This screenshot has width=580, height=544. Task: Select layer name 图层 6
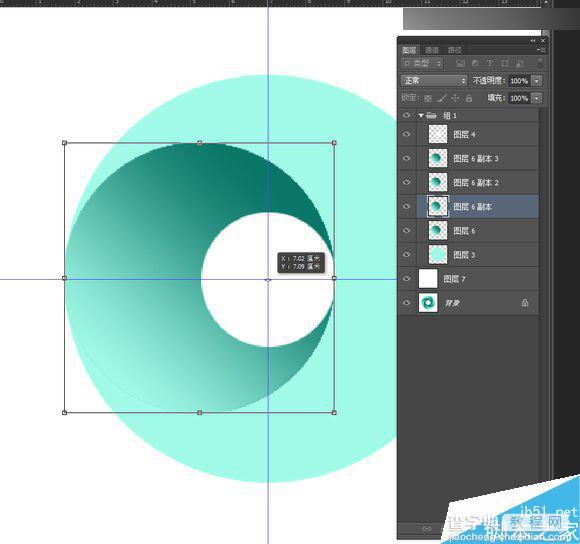[464, 231]
